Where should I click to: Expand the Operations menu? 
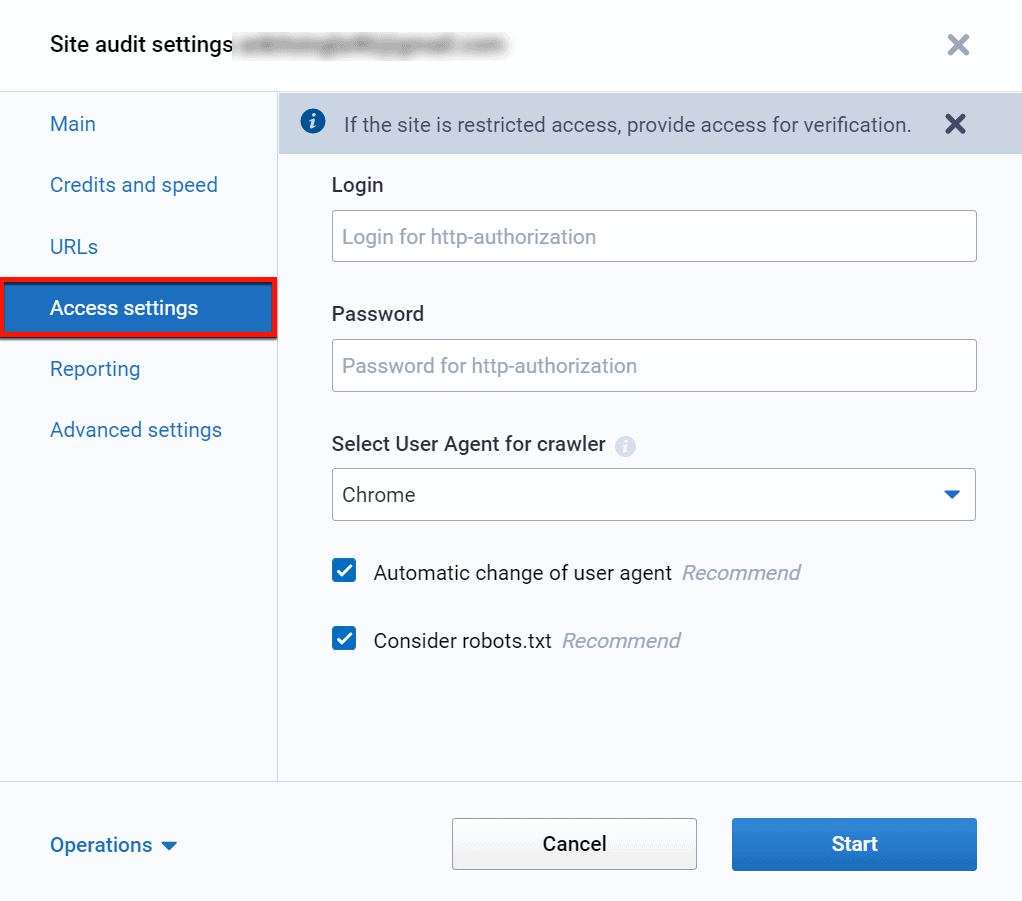tap(113, 845)
